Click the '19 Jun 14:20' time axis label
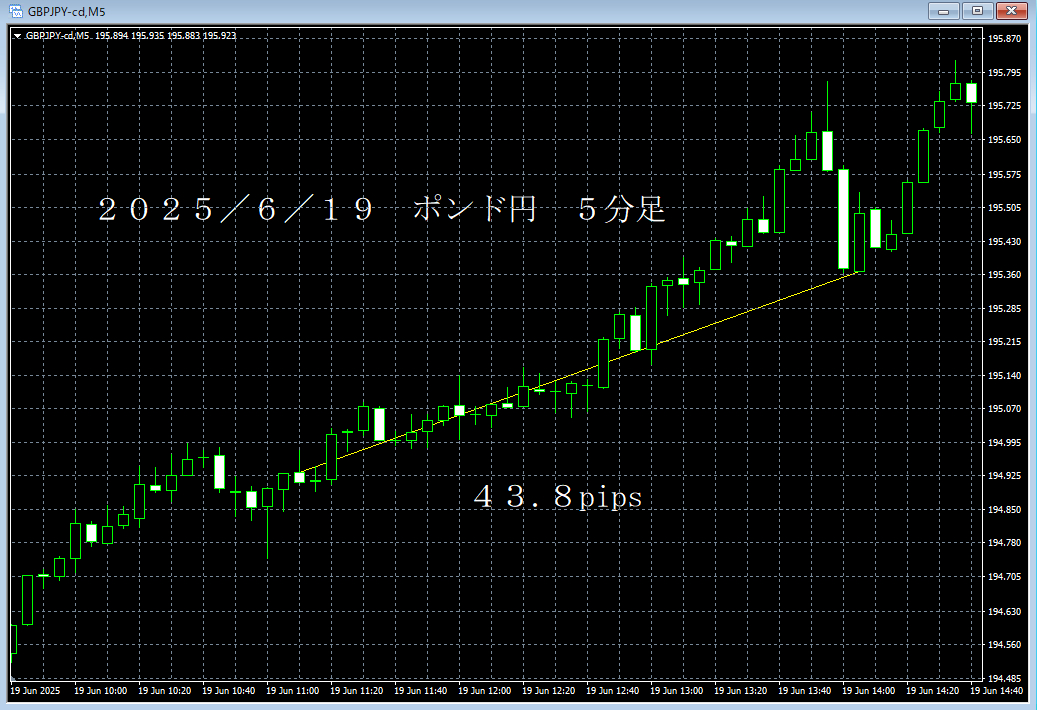Image resolution: width=1037 pixels, height=710 pixels. click(x=933, y=691)
